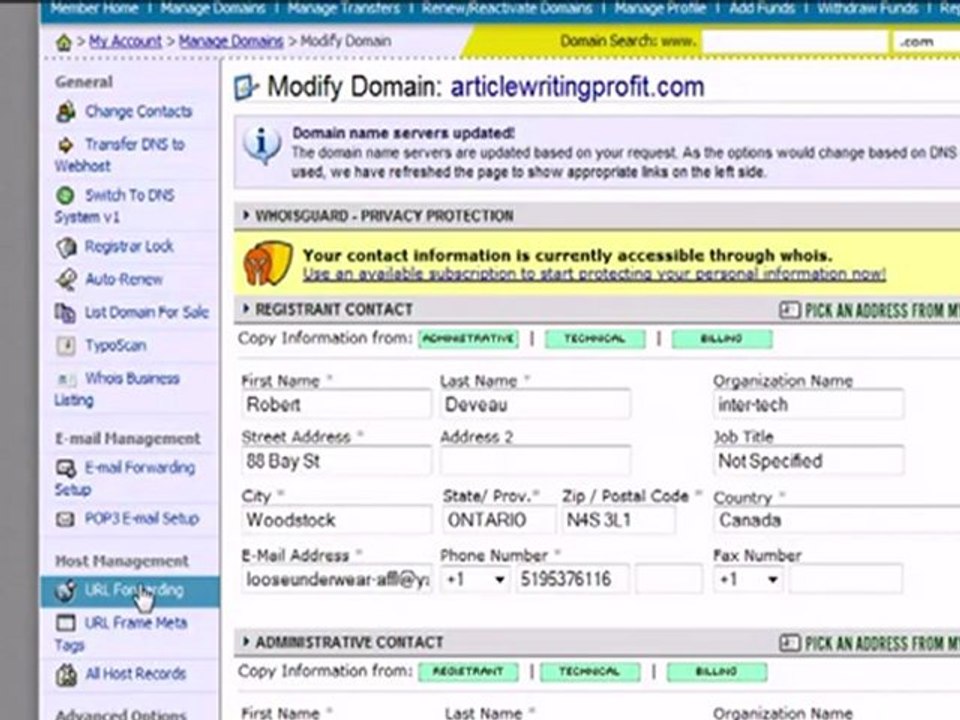Screen dimensions: 960x720
Task: Open the POP3 E-mail Setup link
Action: [x=141, y=519]
